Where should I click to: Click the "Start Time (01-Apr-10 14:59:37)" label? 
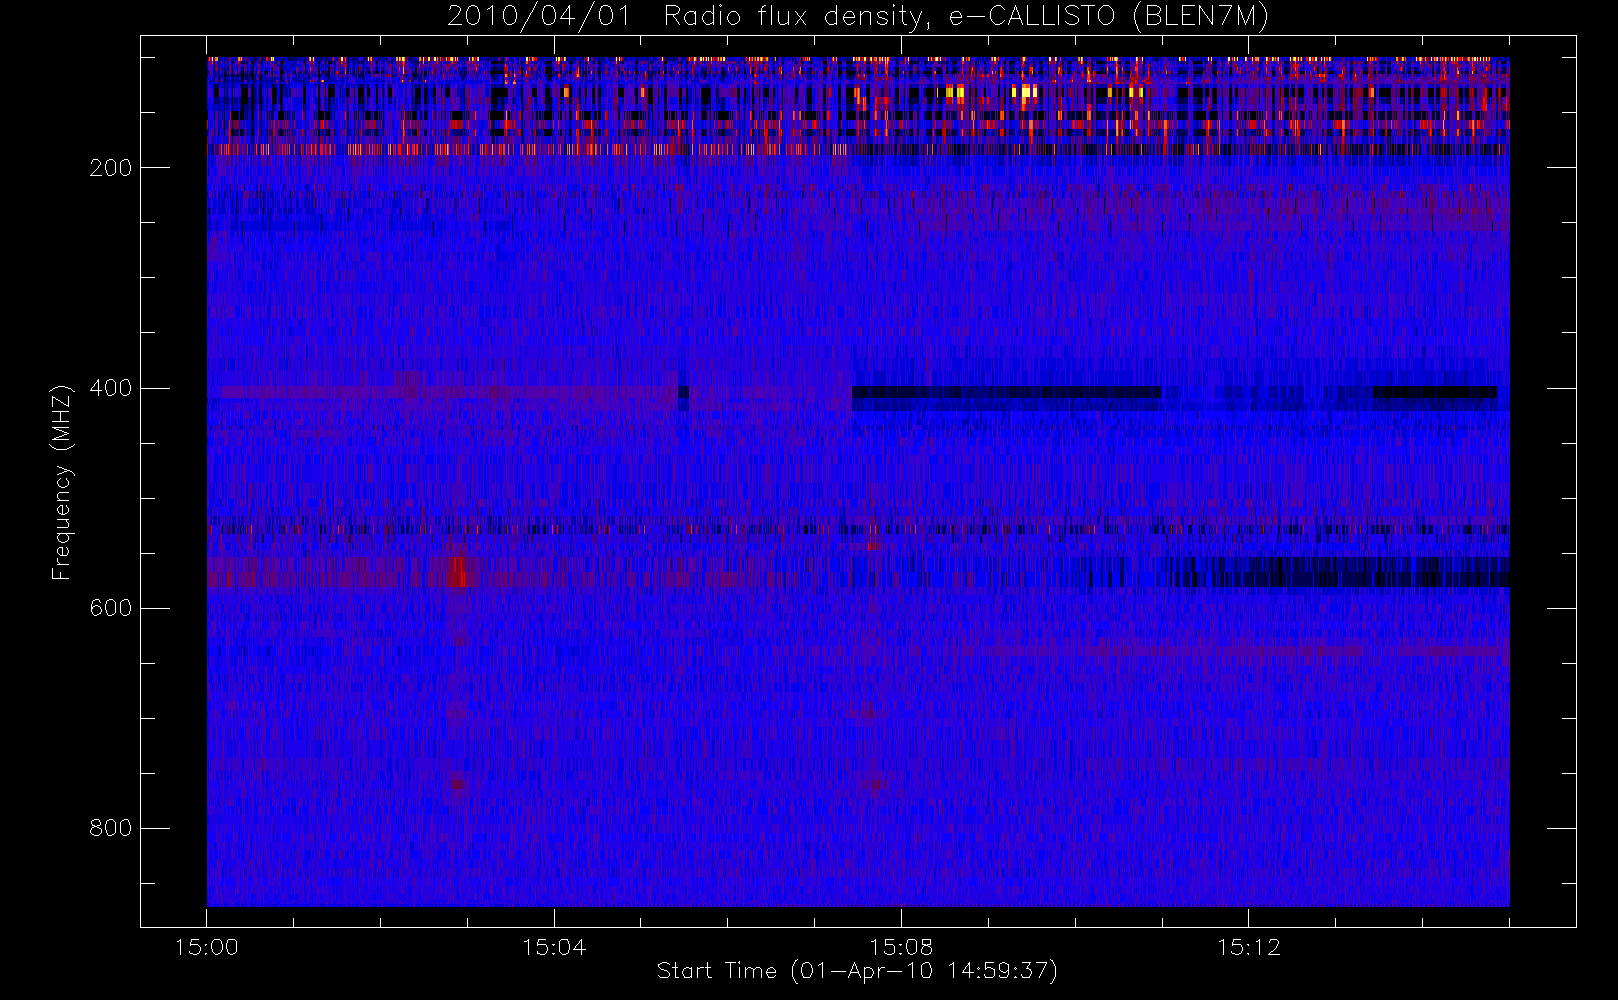(857, 971)
